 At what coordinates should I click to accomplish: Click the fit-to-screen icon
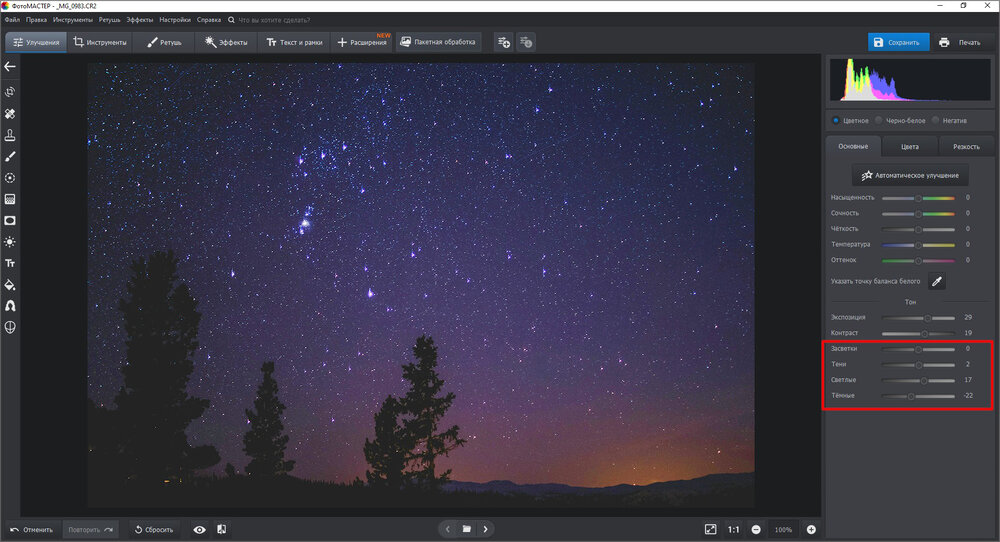tap(710, 529)
